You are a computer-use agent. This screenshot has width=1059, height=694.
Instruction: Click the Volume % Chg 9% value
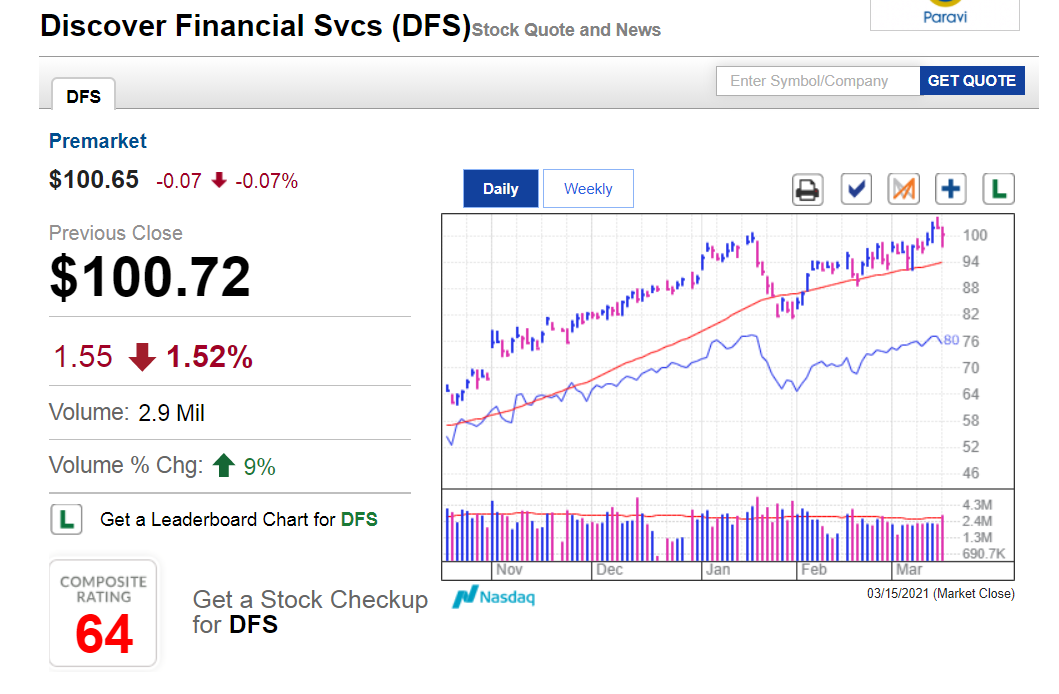(259, 466)
